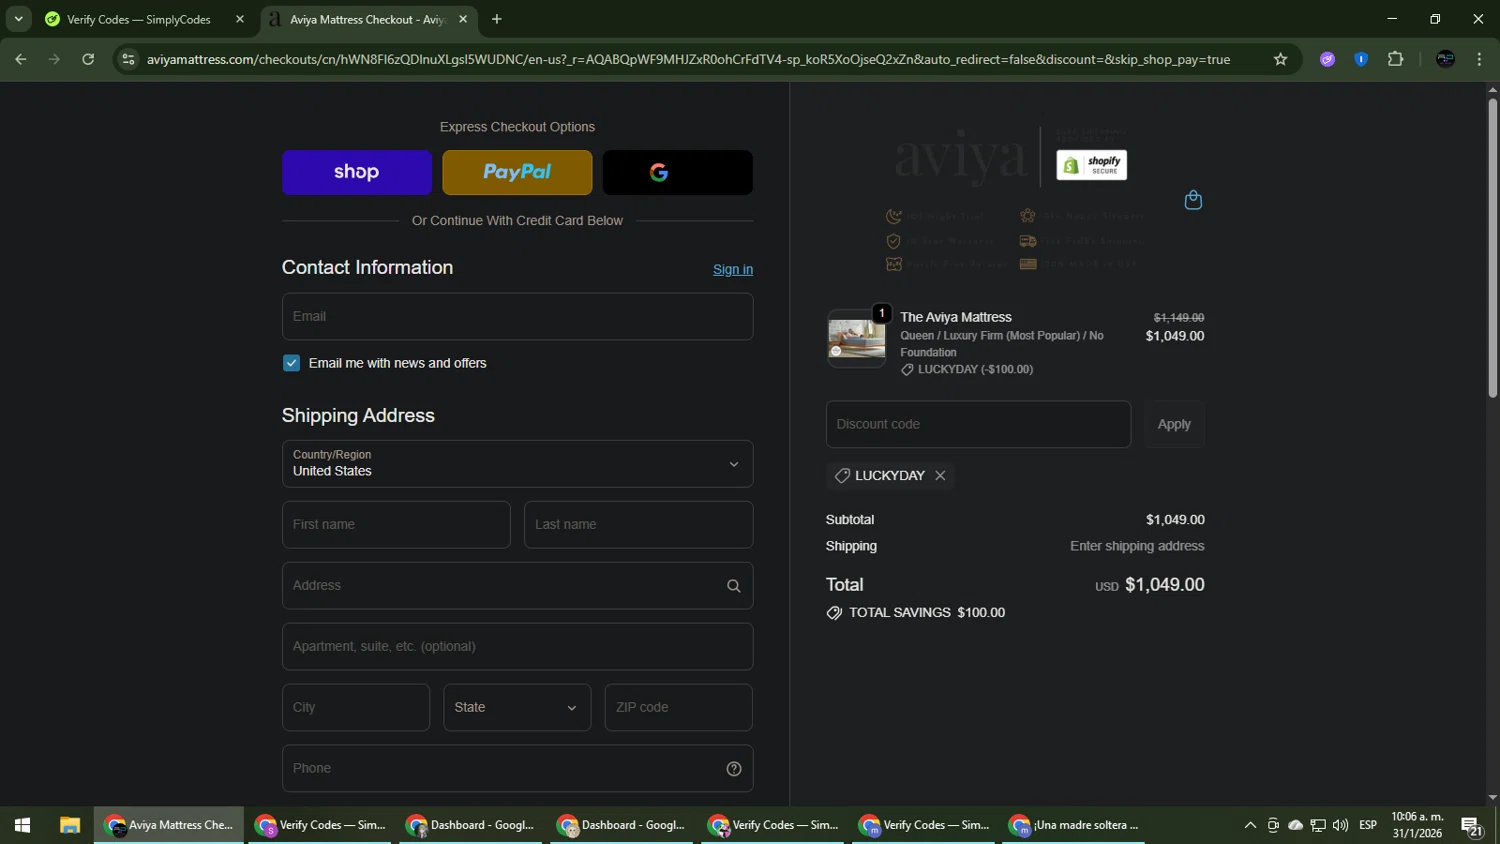Screen dimensions: 1500x844
Task: Click into the ZIP code field
Action: (x=678, y=708)
